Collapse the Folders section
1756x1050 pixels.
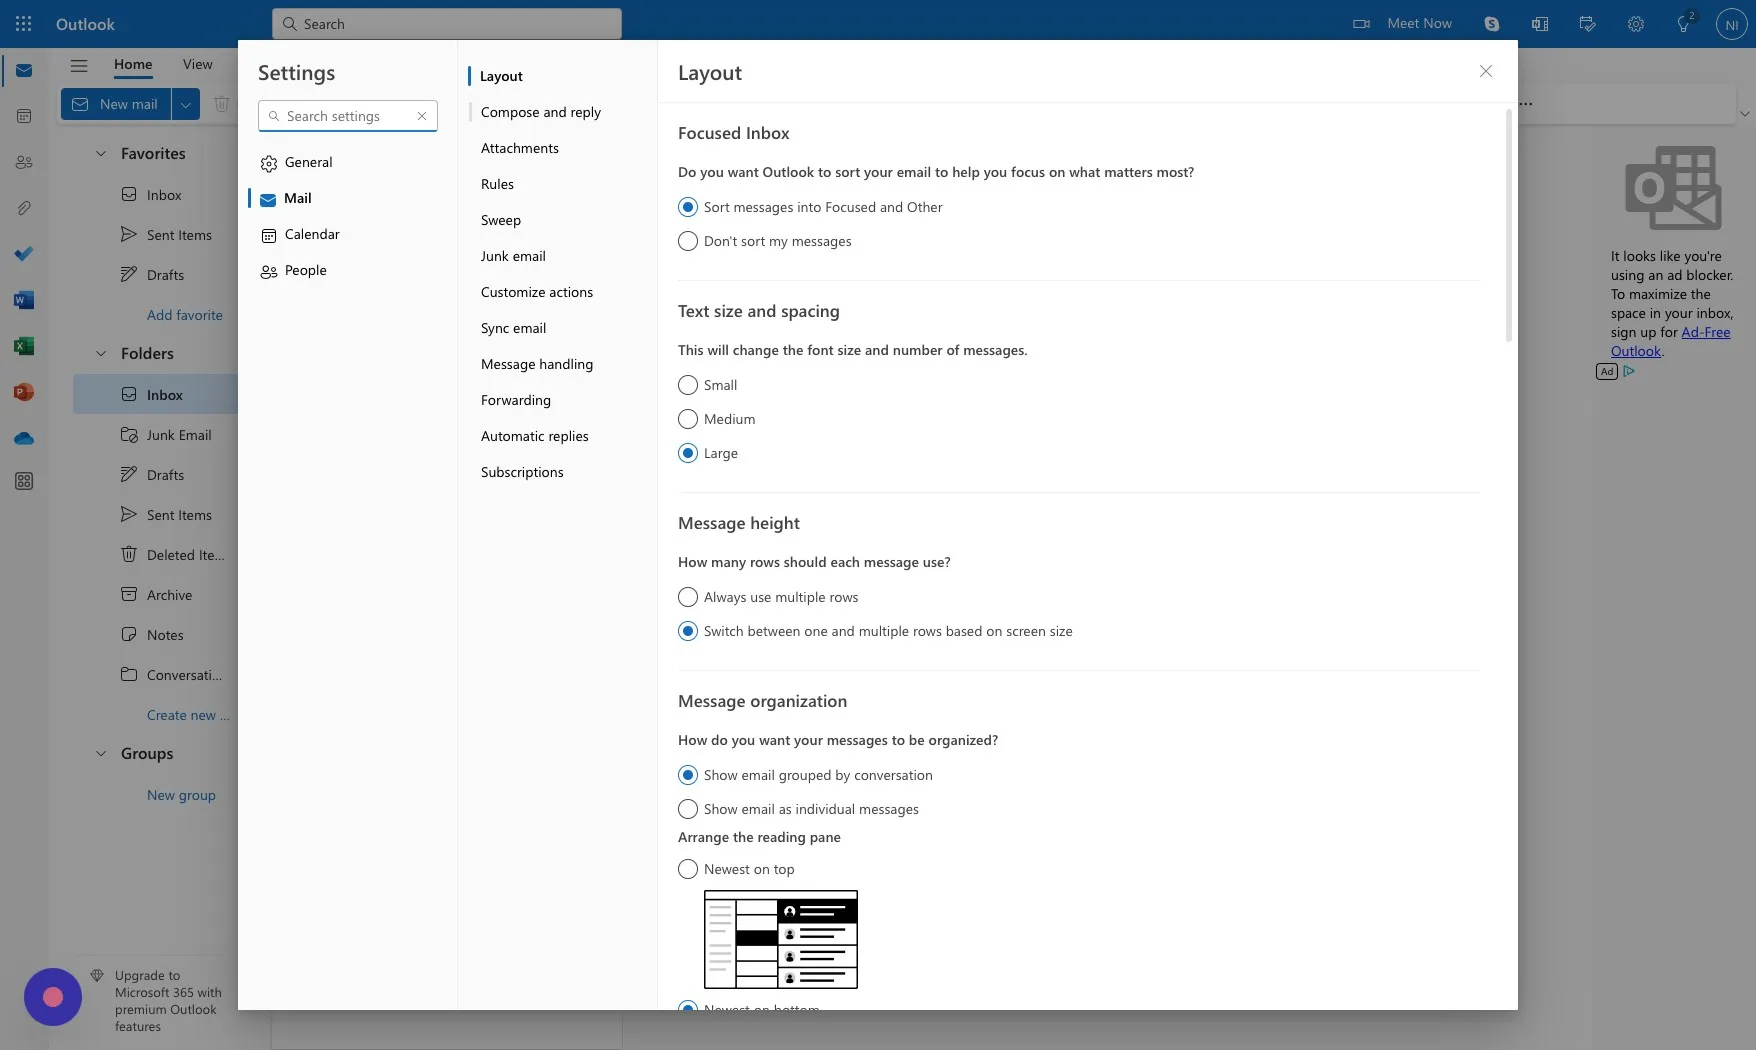(x=100, y=353)
